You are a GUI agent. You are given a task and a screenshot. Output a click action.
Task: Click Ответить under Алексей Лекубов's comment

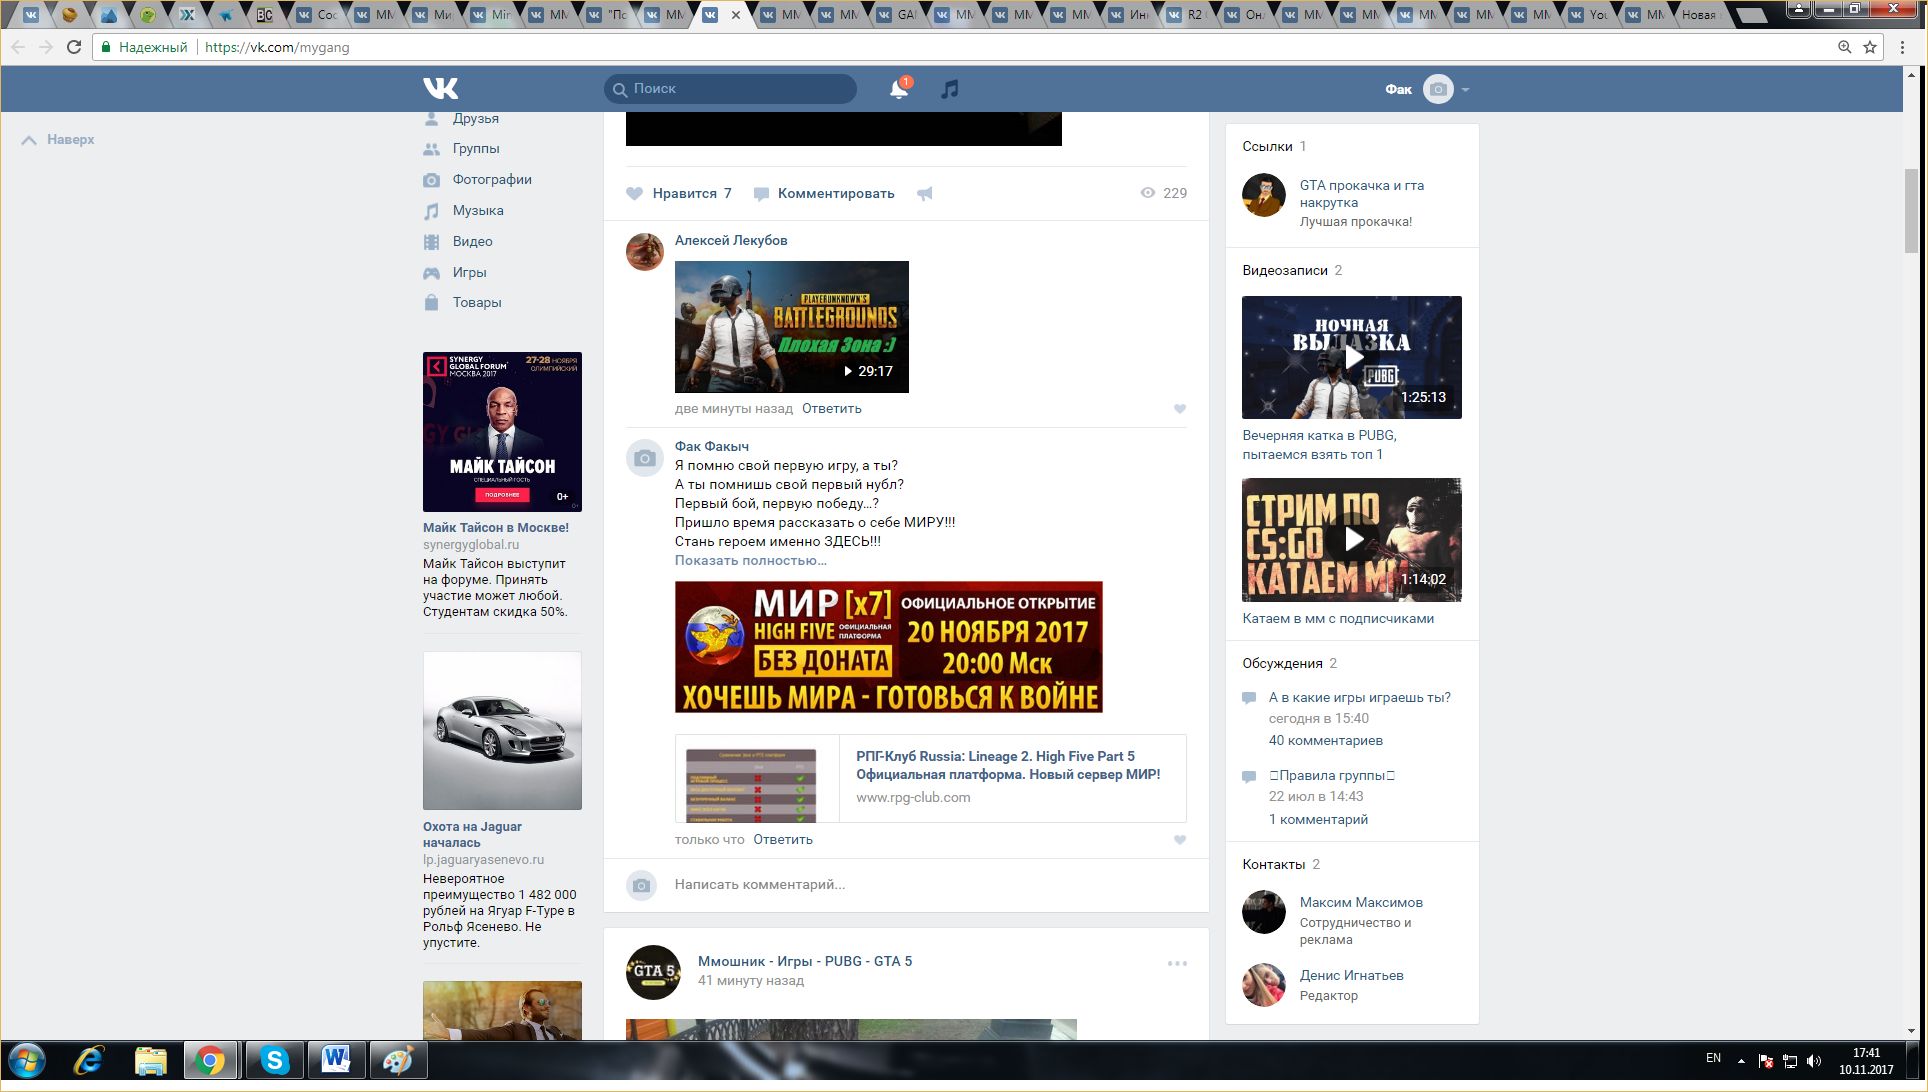[831, 408]
